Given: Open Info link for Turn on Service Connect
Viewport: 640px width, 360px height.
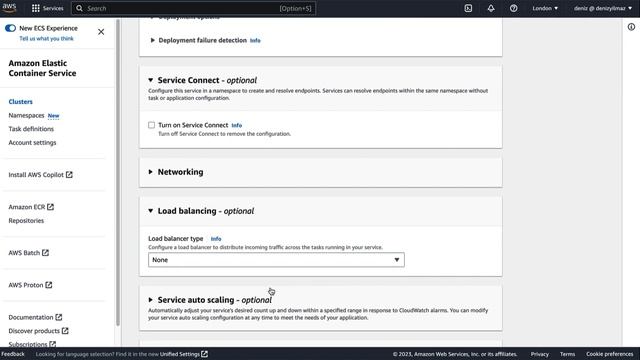Looking at the screenshot, I should 237,125.
